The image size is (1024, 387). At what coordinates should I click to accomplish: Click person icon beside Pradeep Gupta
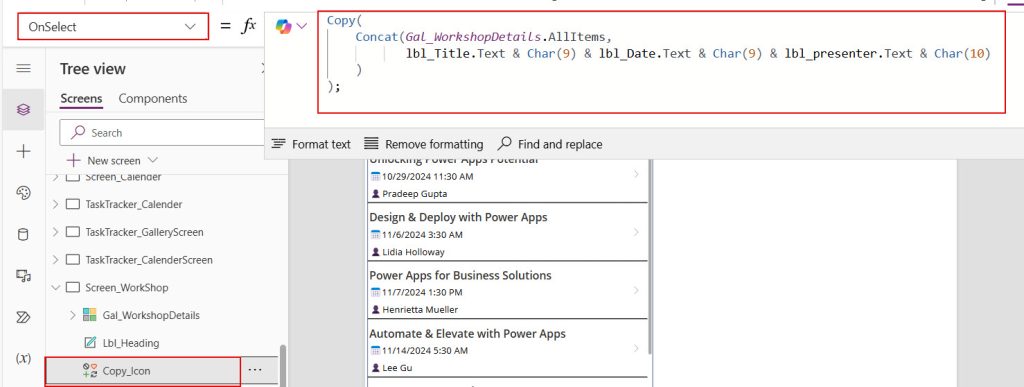pos(375,194)
